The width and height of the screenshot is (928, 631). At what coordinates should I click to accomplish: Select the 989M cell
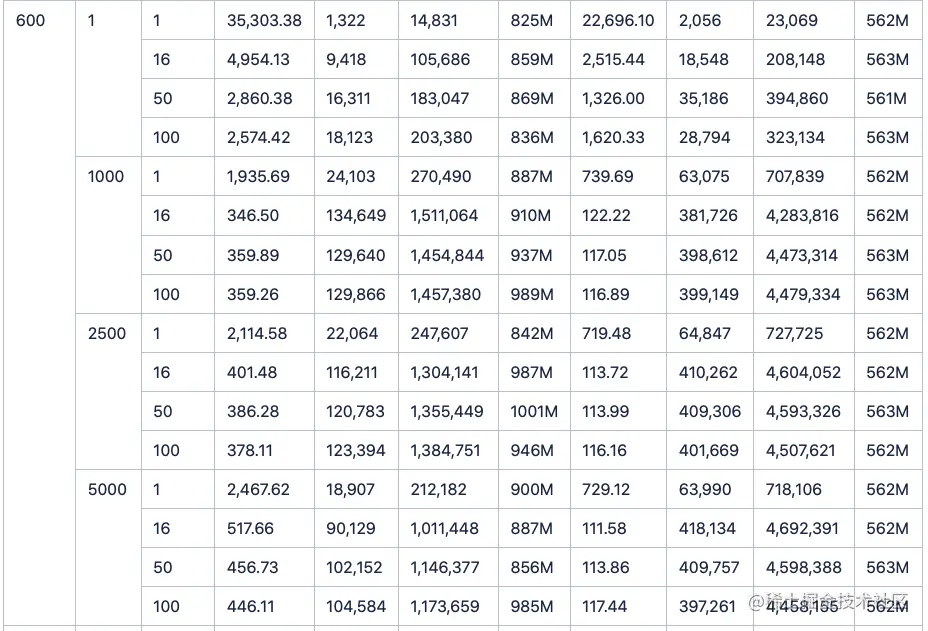pyautogui.click(x=532, y=295)
